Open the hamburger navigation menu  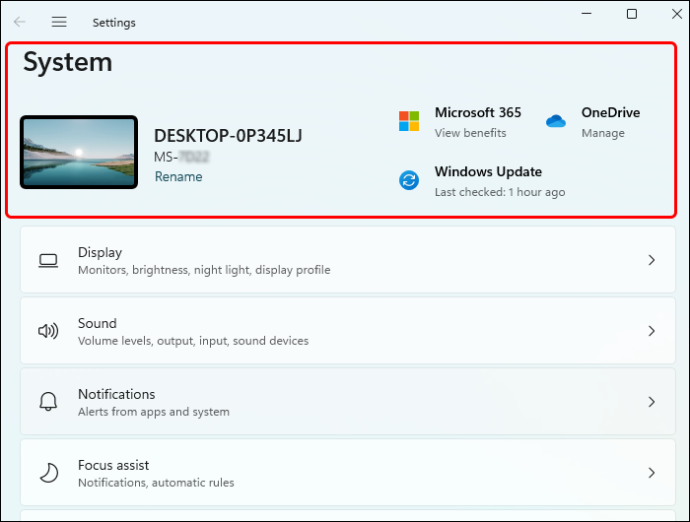pos(59,22)
